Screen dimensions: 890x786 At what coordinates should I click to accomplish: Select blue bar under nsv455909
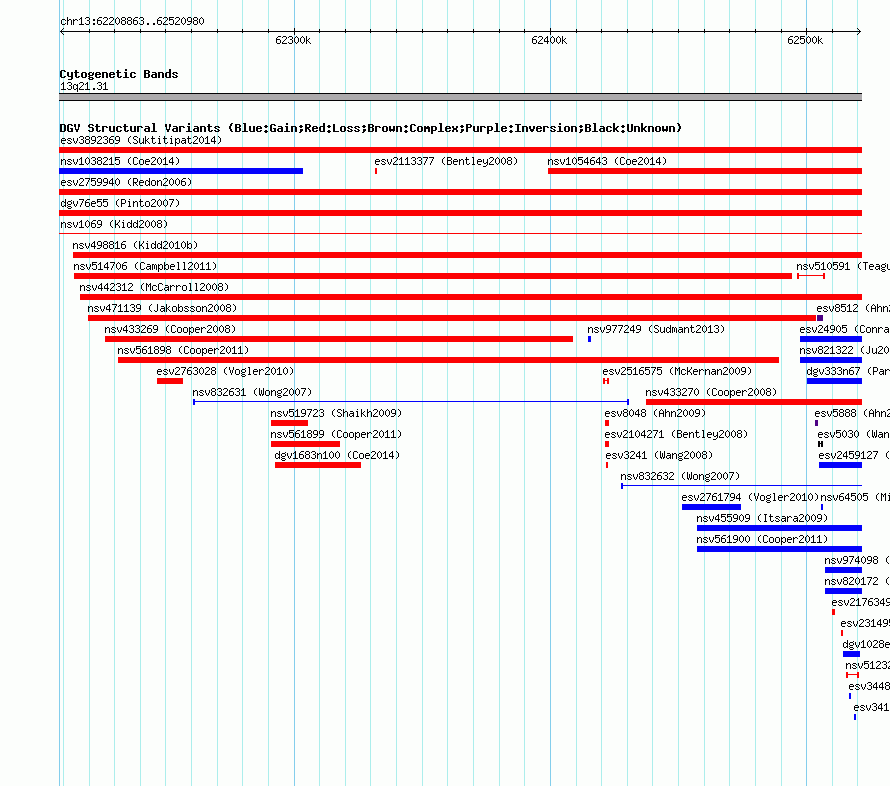pos(779,528)
